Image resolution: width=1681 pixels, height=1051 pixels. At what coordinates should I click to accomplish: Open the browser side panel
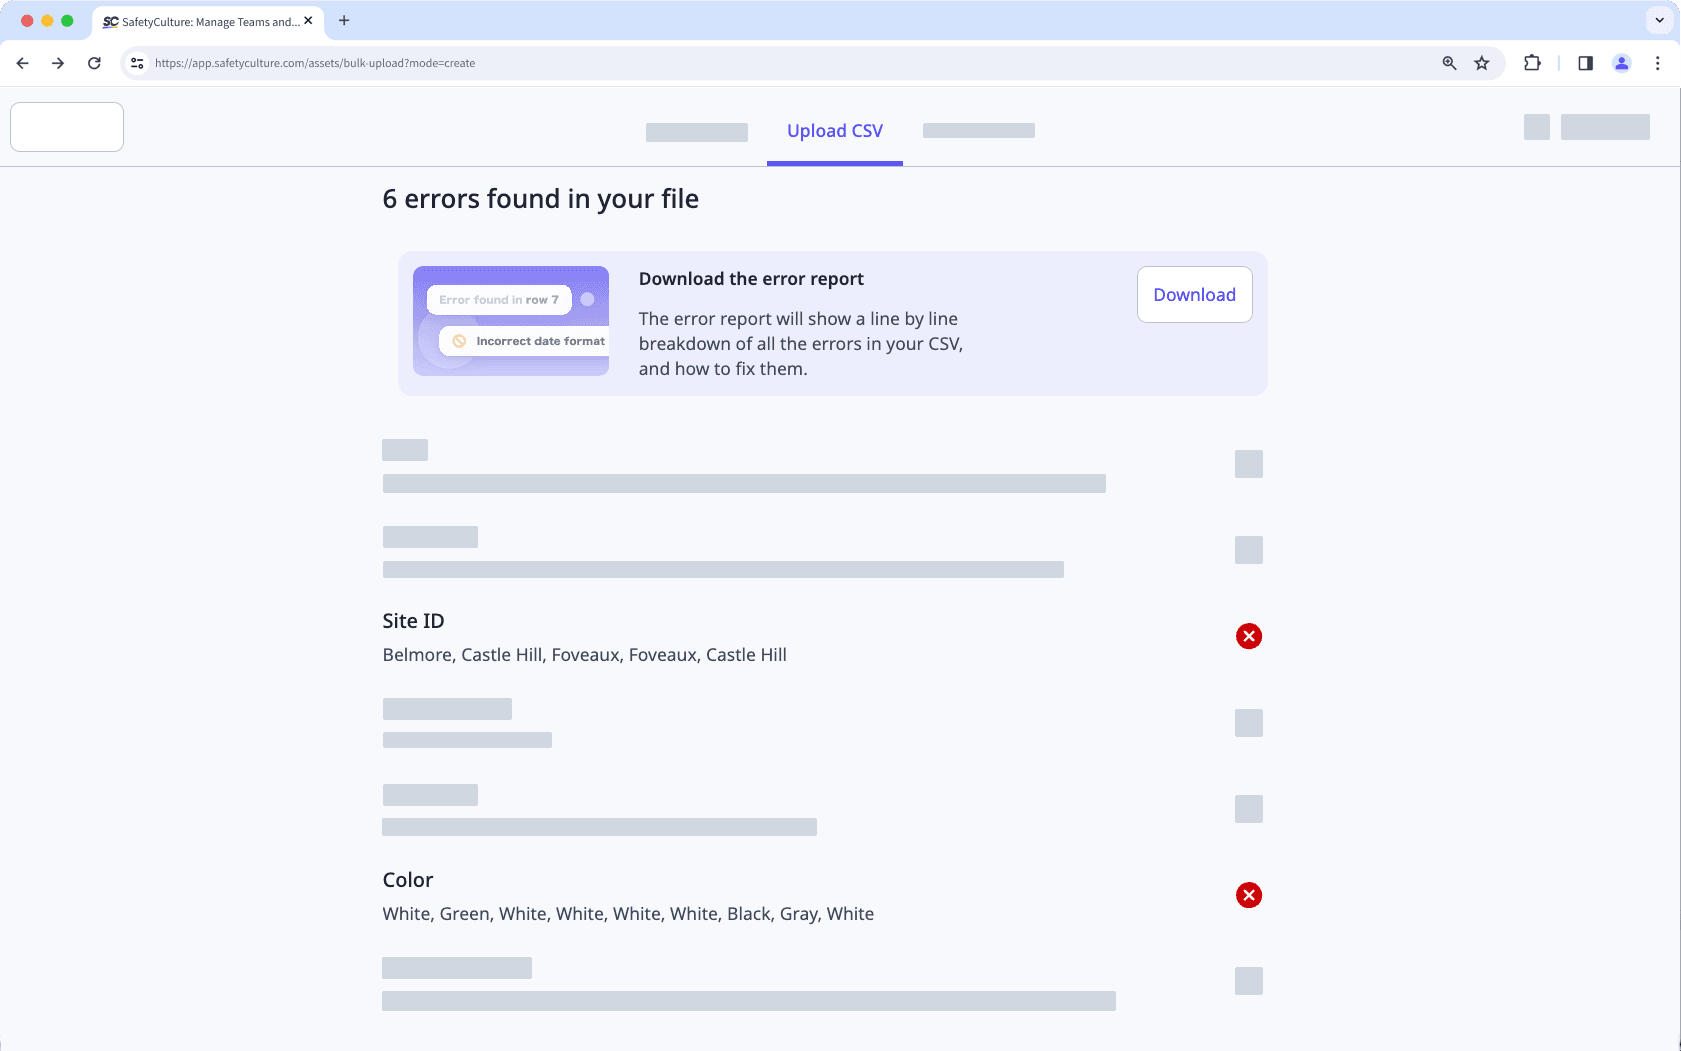[1585, 63]
